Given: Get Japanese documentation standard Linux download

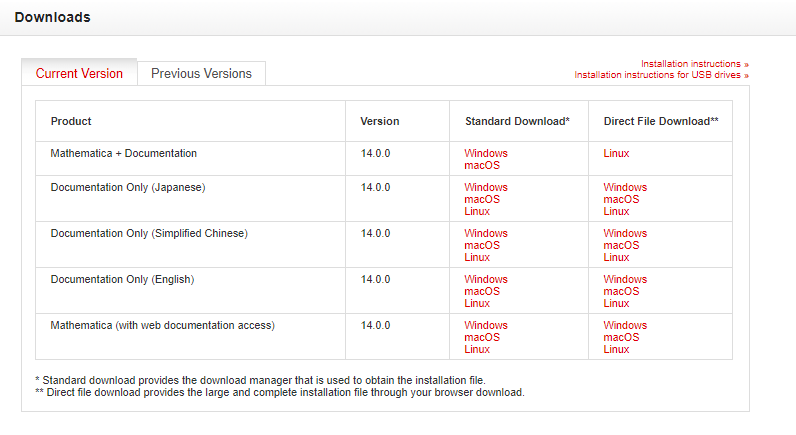Looking at the screenshot, I should click(477, 211).
